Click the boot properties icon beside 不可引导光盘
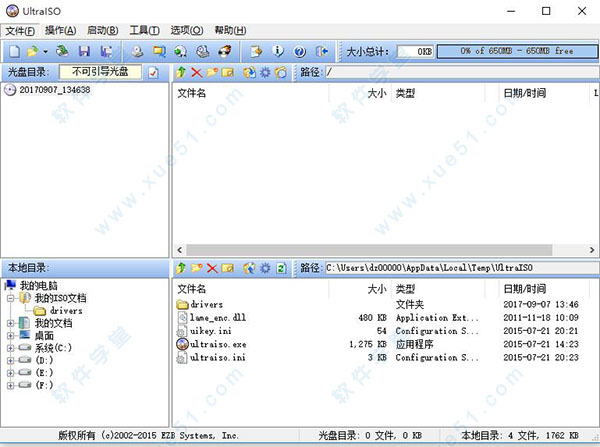This screenshot has width=600, height=447. pos(153,72)
